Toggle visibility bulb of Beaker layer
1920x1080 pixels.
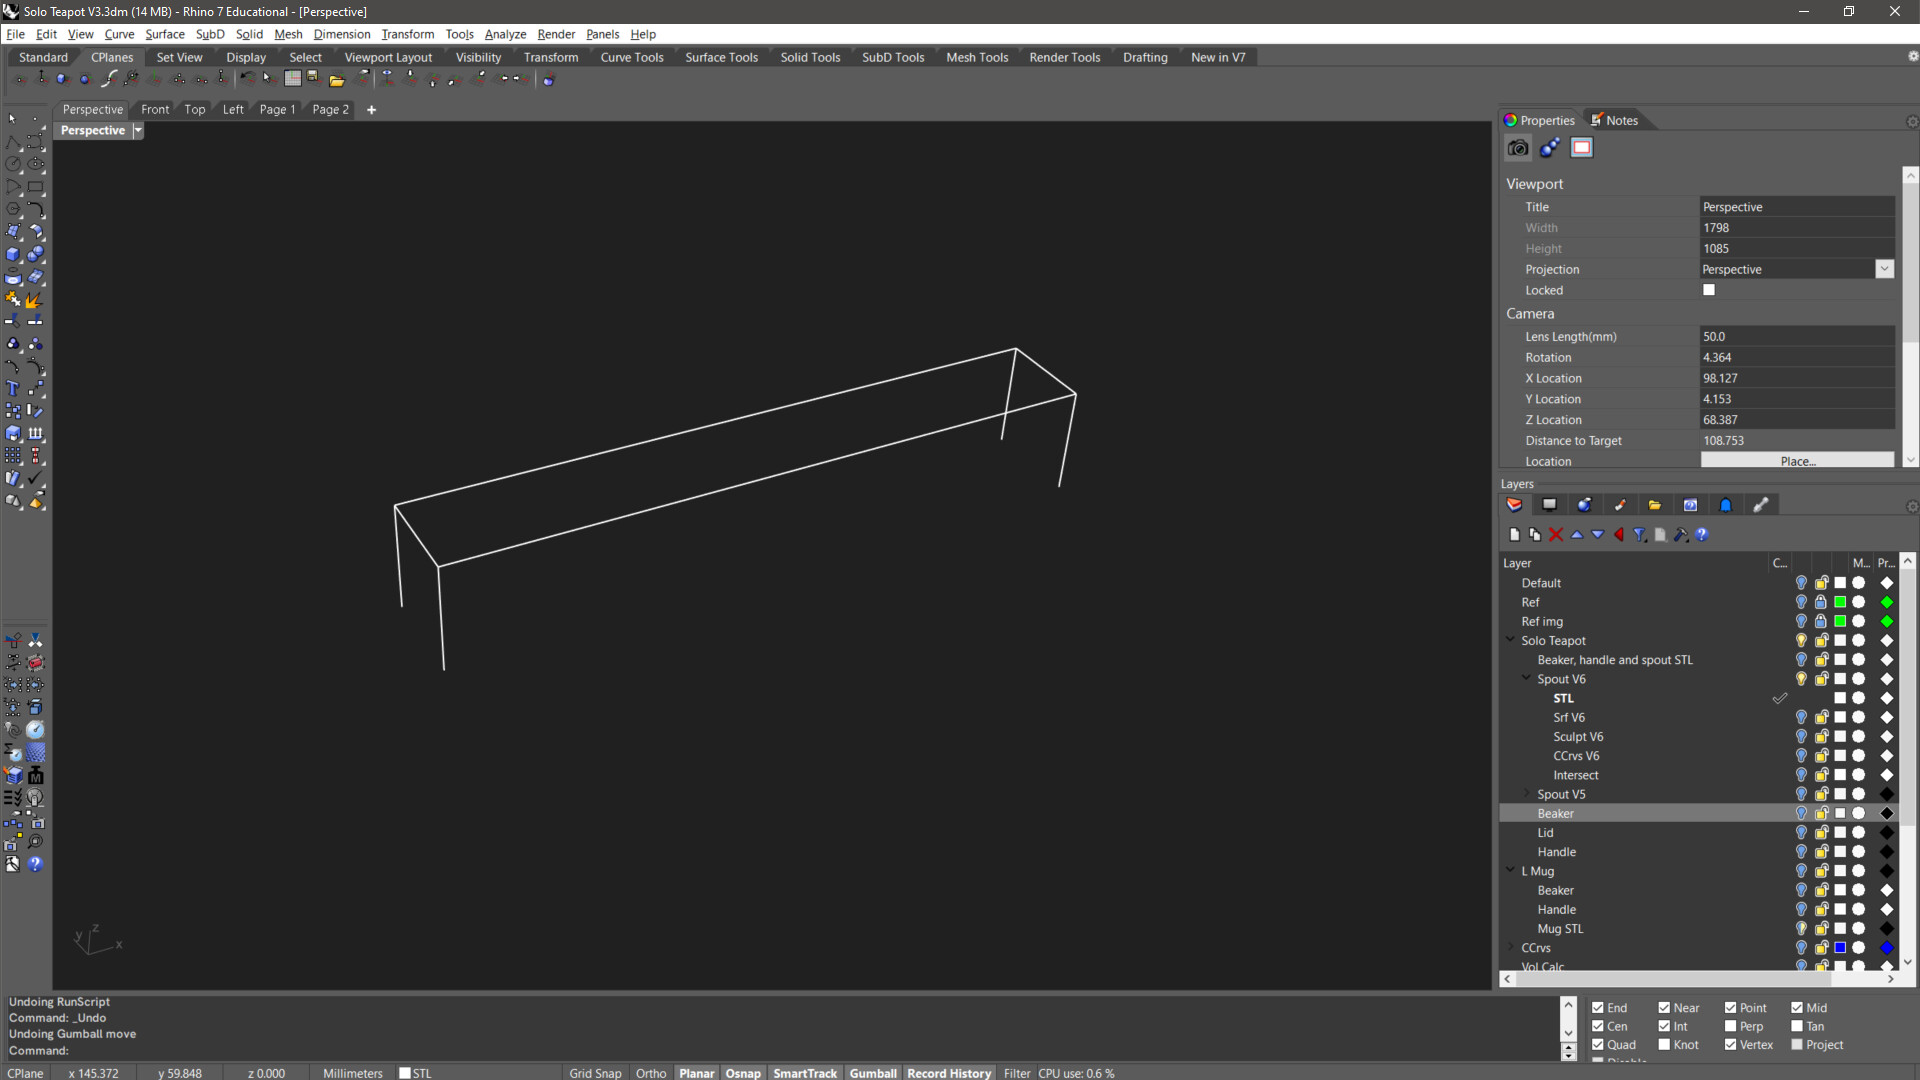pyautogui.click(x=1801, y=814)
